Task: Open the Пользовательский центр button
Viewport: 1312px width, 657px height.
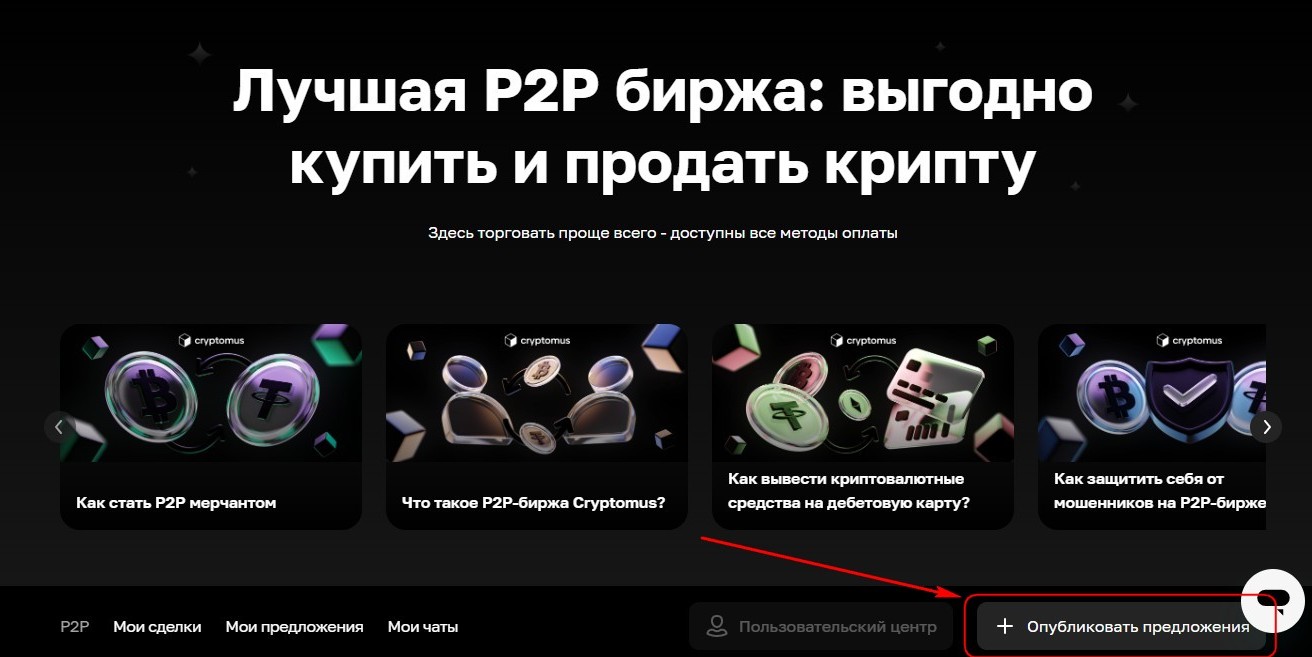Action: [x=821, y=627]
